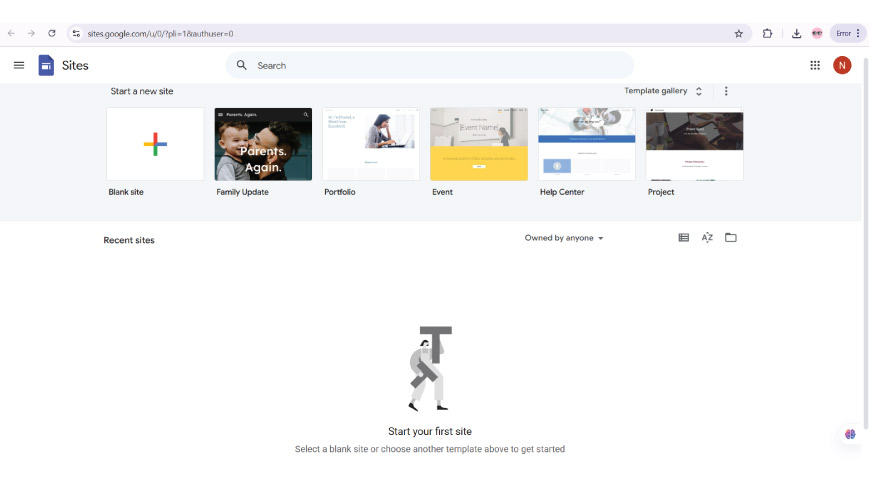Click the Sites title text
Image resolution: width=869 pixels, height=483 pixels.
tap(75, 65)
